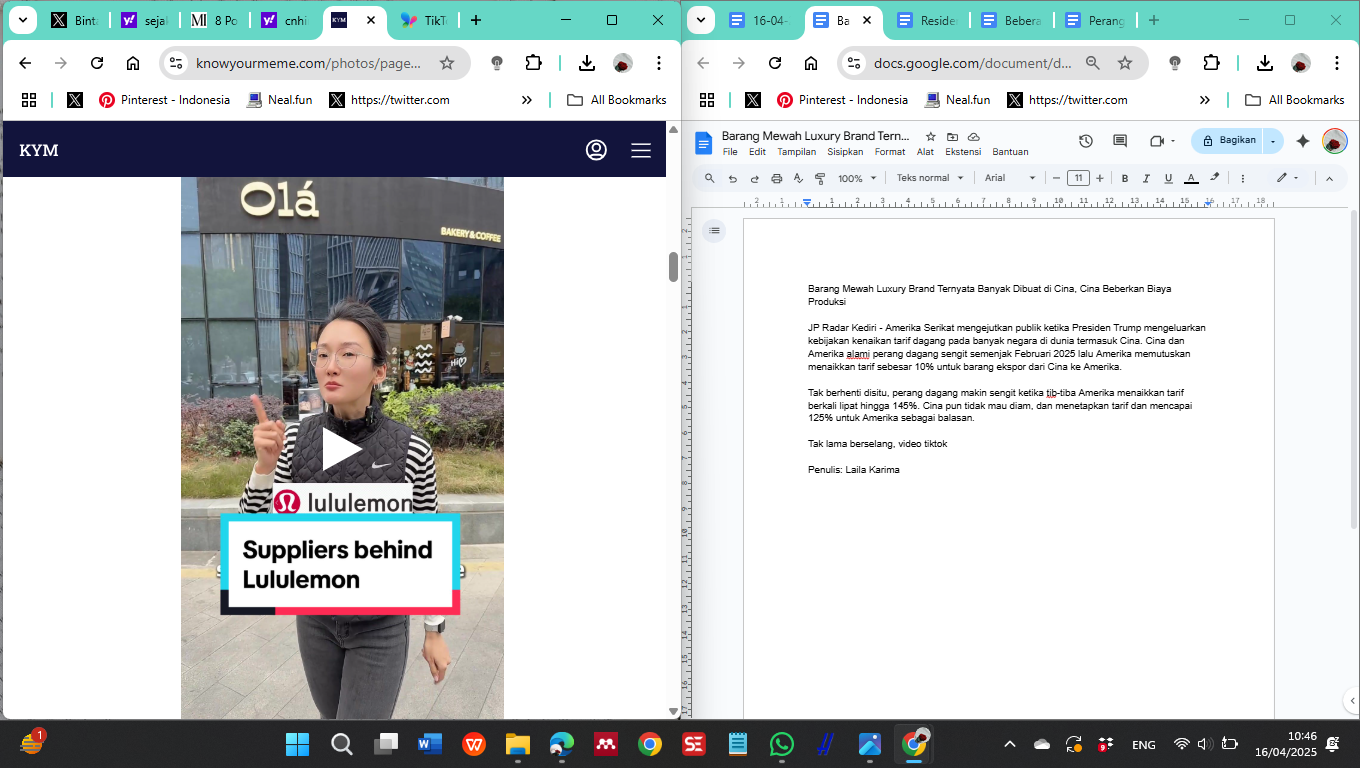
Task: Expand hidden bookmarks chevron in KYM window
Action: pos(527,100)
